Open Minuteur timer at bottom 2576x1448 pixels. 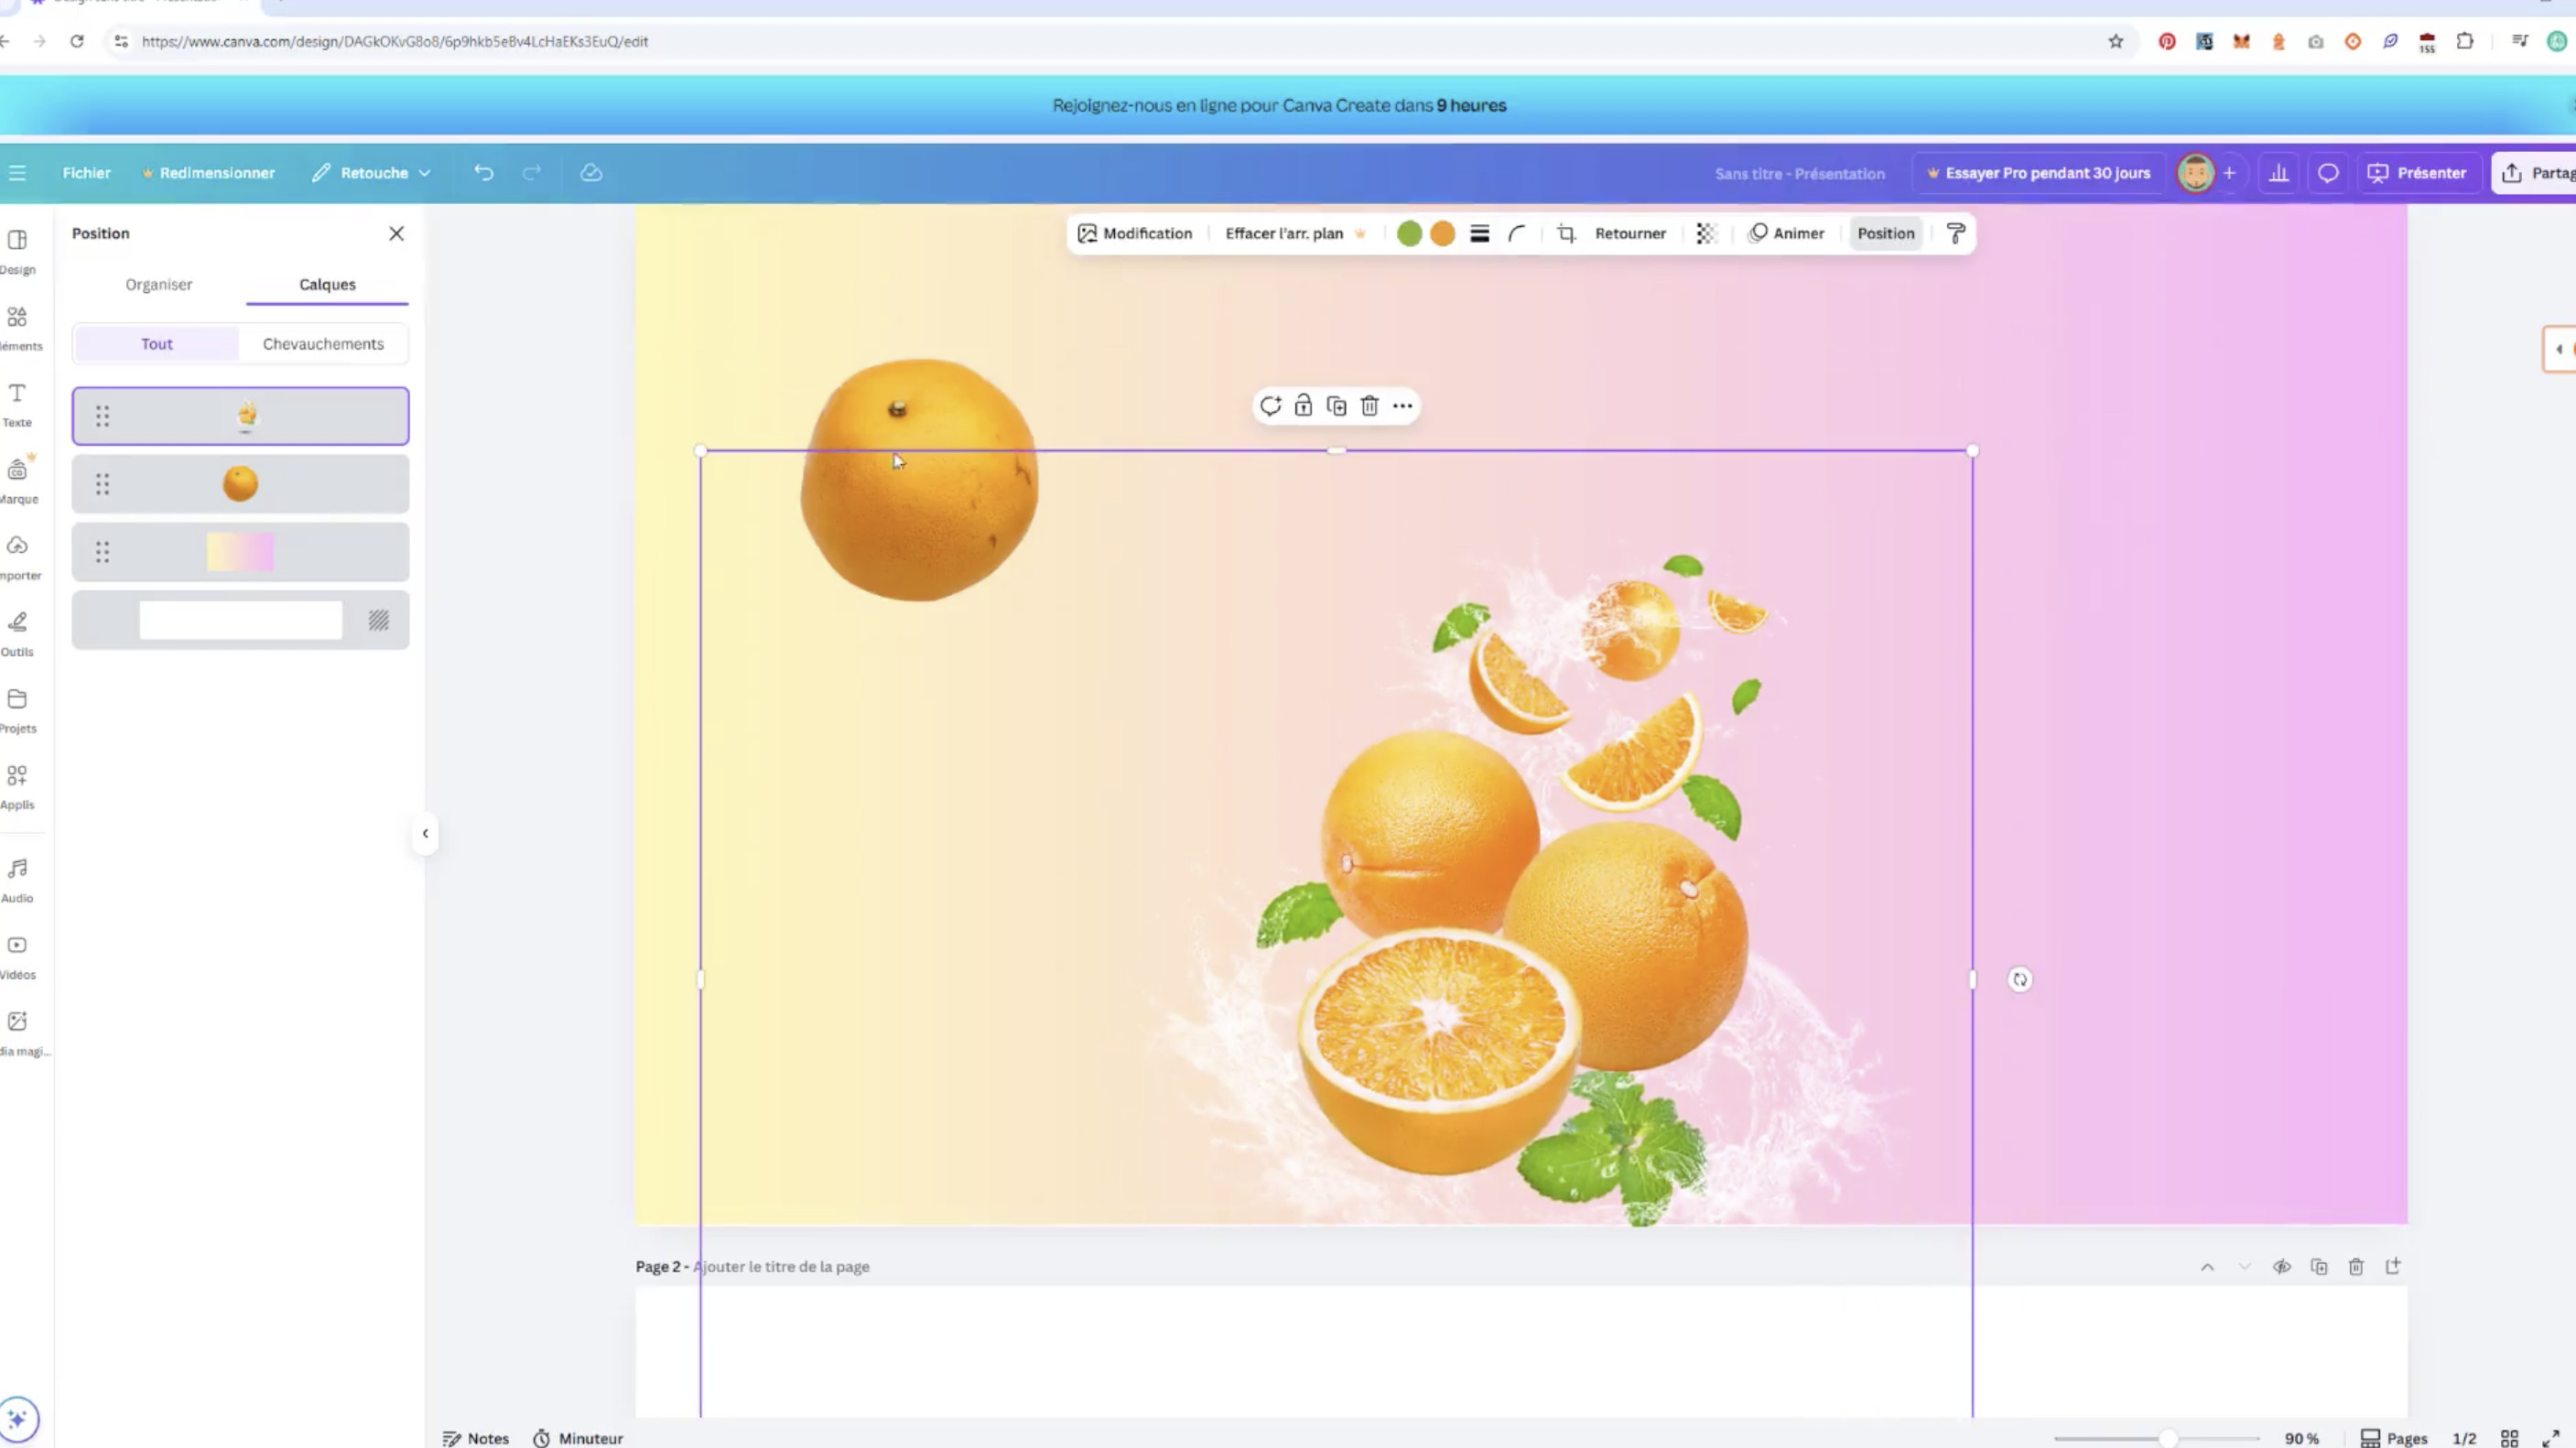[578, 1438]
